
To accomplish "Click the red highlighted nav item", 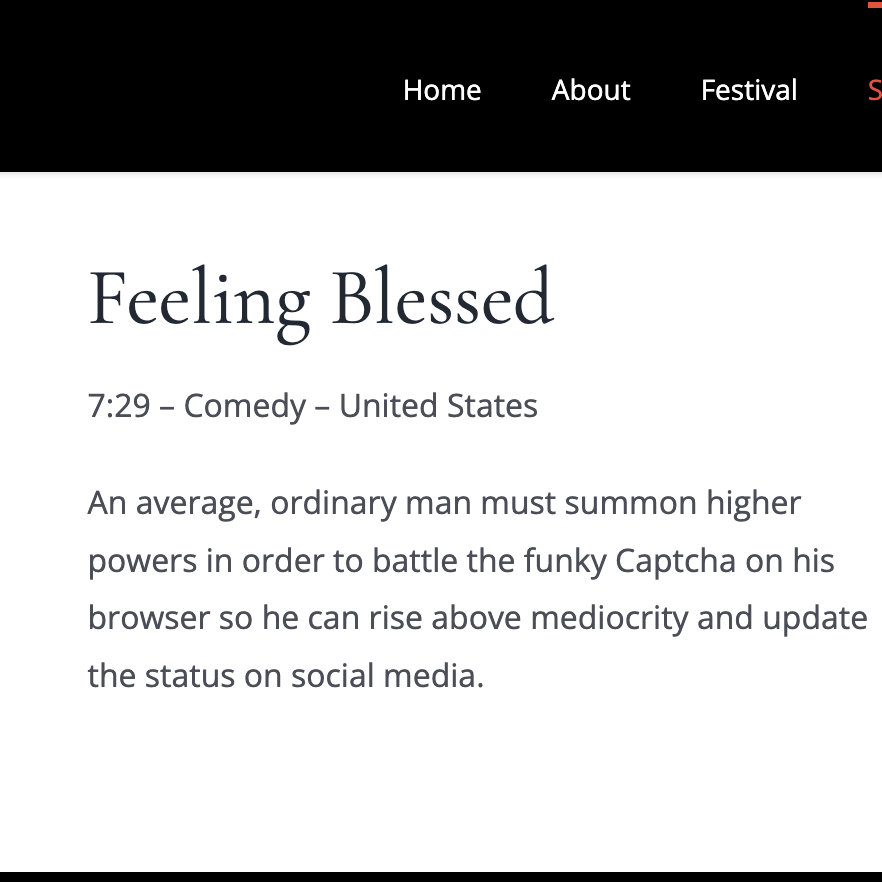I will point(875,91).
